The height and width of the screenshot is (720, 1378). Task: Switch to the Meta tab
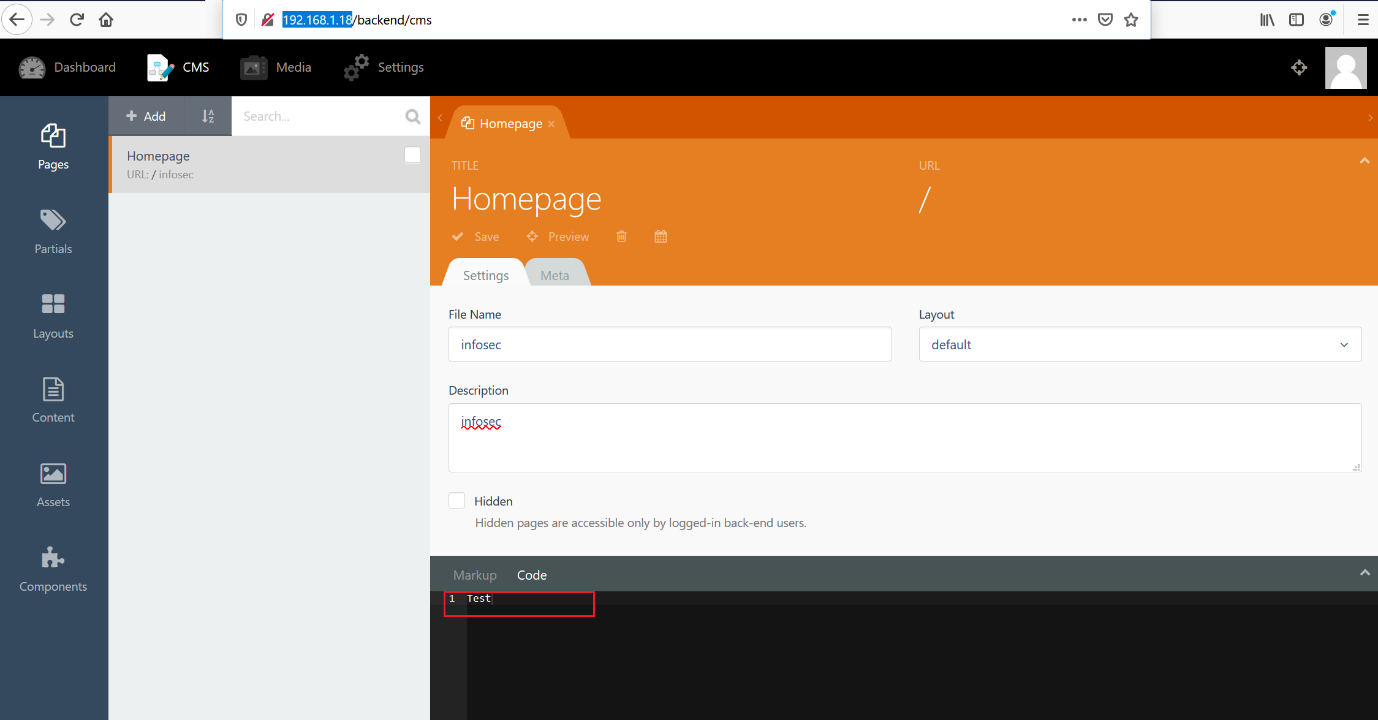[x=555, y=275]
